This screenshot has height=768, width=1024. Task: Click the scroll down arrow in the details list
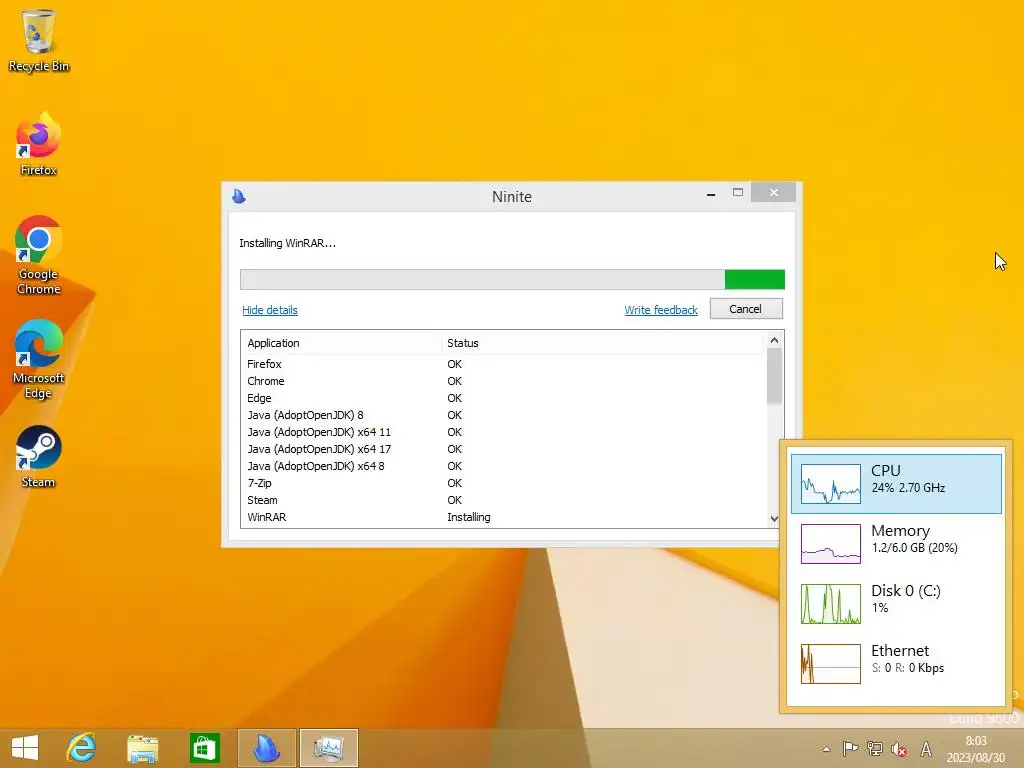775,519
